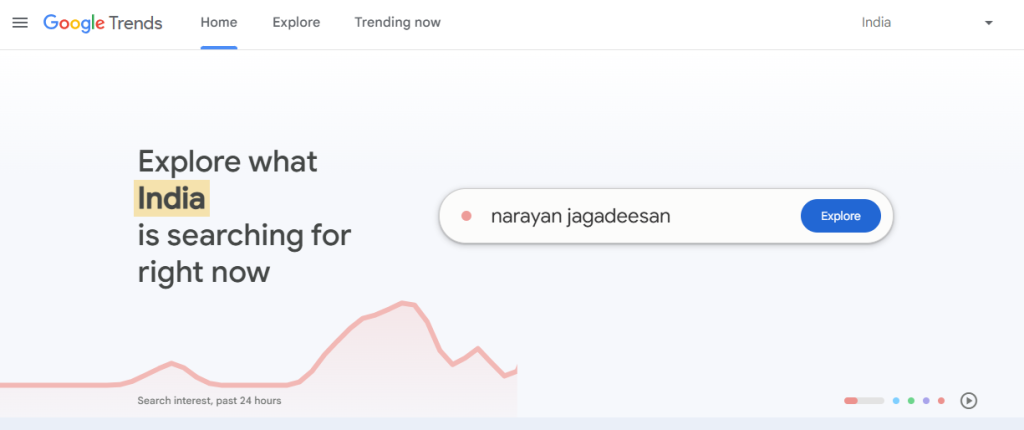Click the blue Explore button
This screenshot has height=430, width=1024.
point(840,216)
